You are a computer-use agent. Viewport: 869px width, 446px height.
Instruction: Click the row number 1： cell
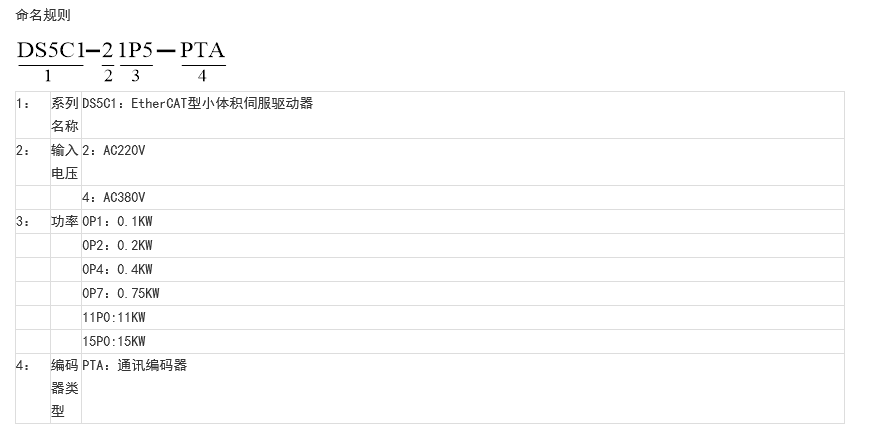click(24, 103)
